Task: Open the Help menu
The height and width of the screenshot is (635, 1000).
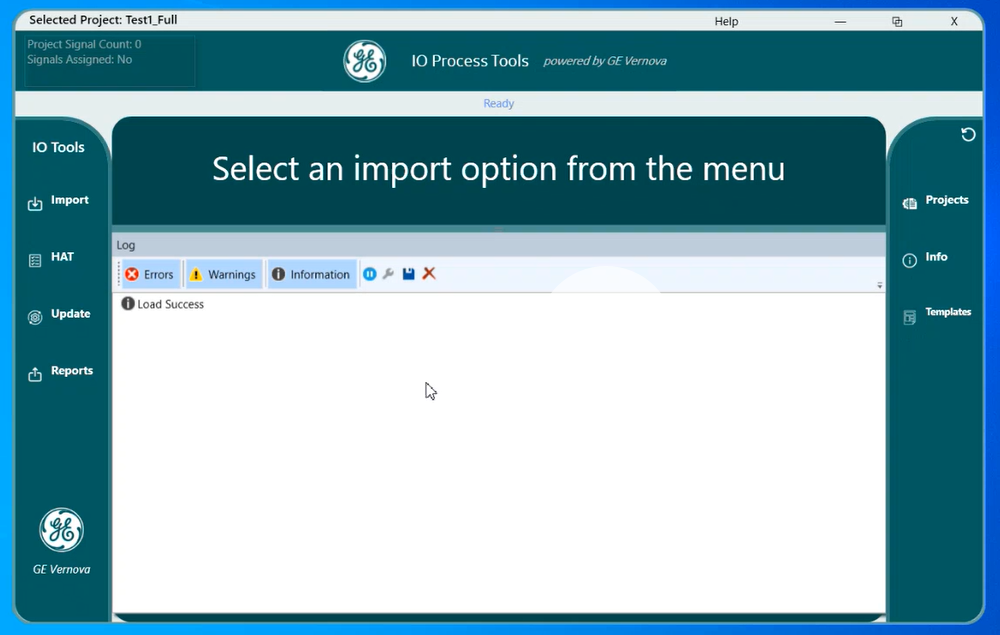Action: (726, 21)
